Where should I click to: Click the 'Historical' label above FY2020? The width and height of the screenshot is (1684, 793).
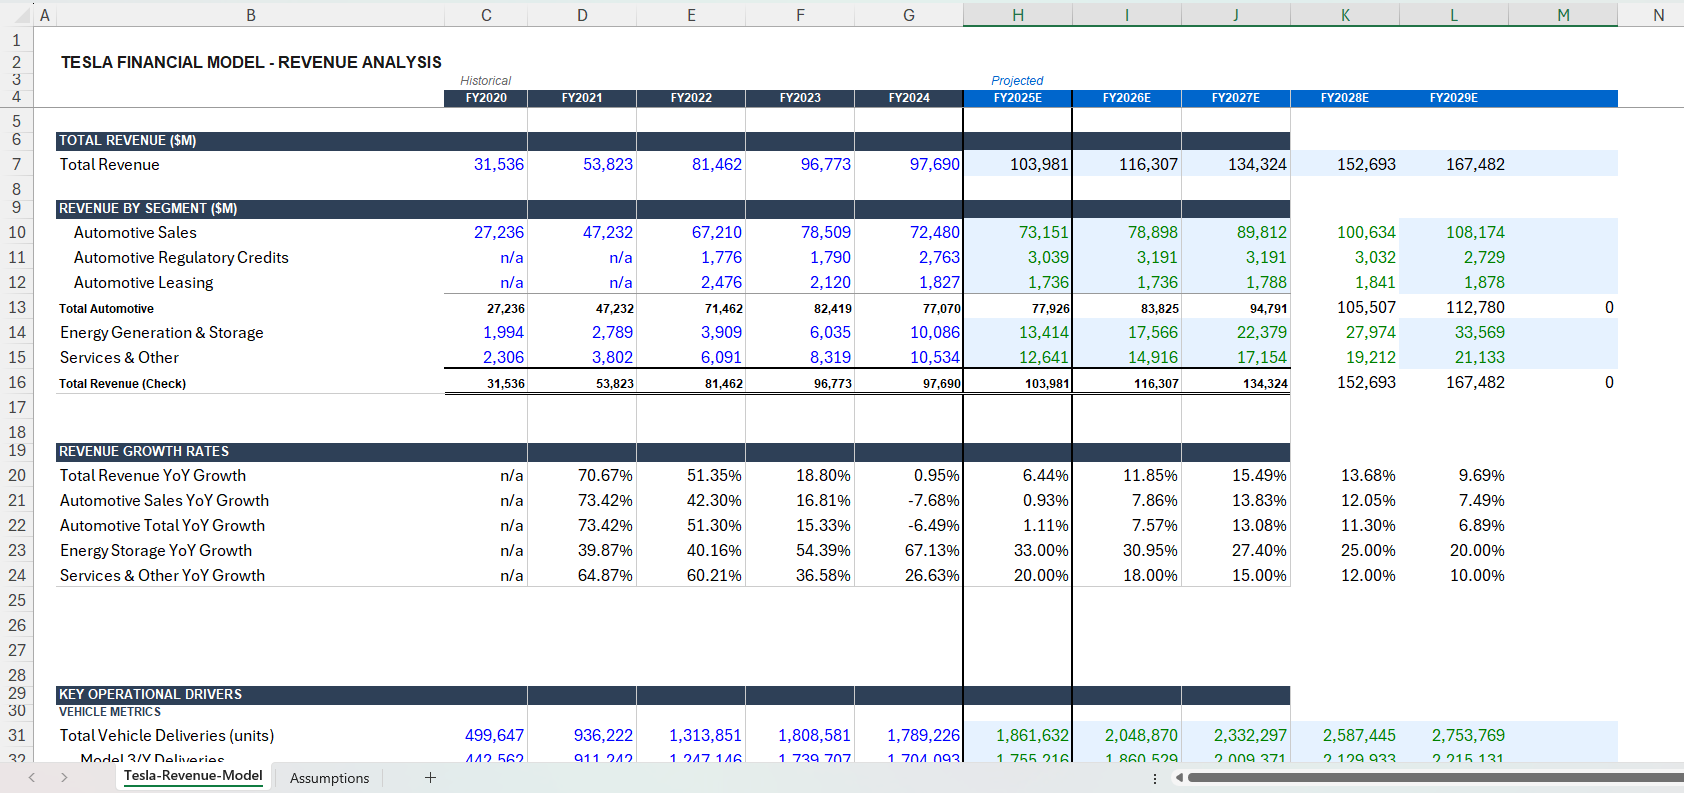pos(485,81)
